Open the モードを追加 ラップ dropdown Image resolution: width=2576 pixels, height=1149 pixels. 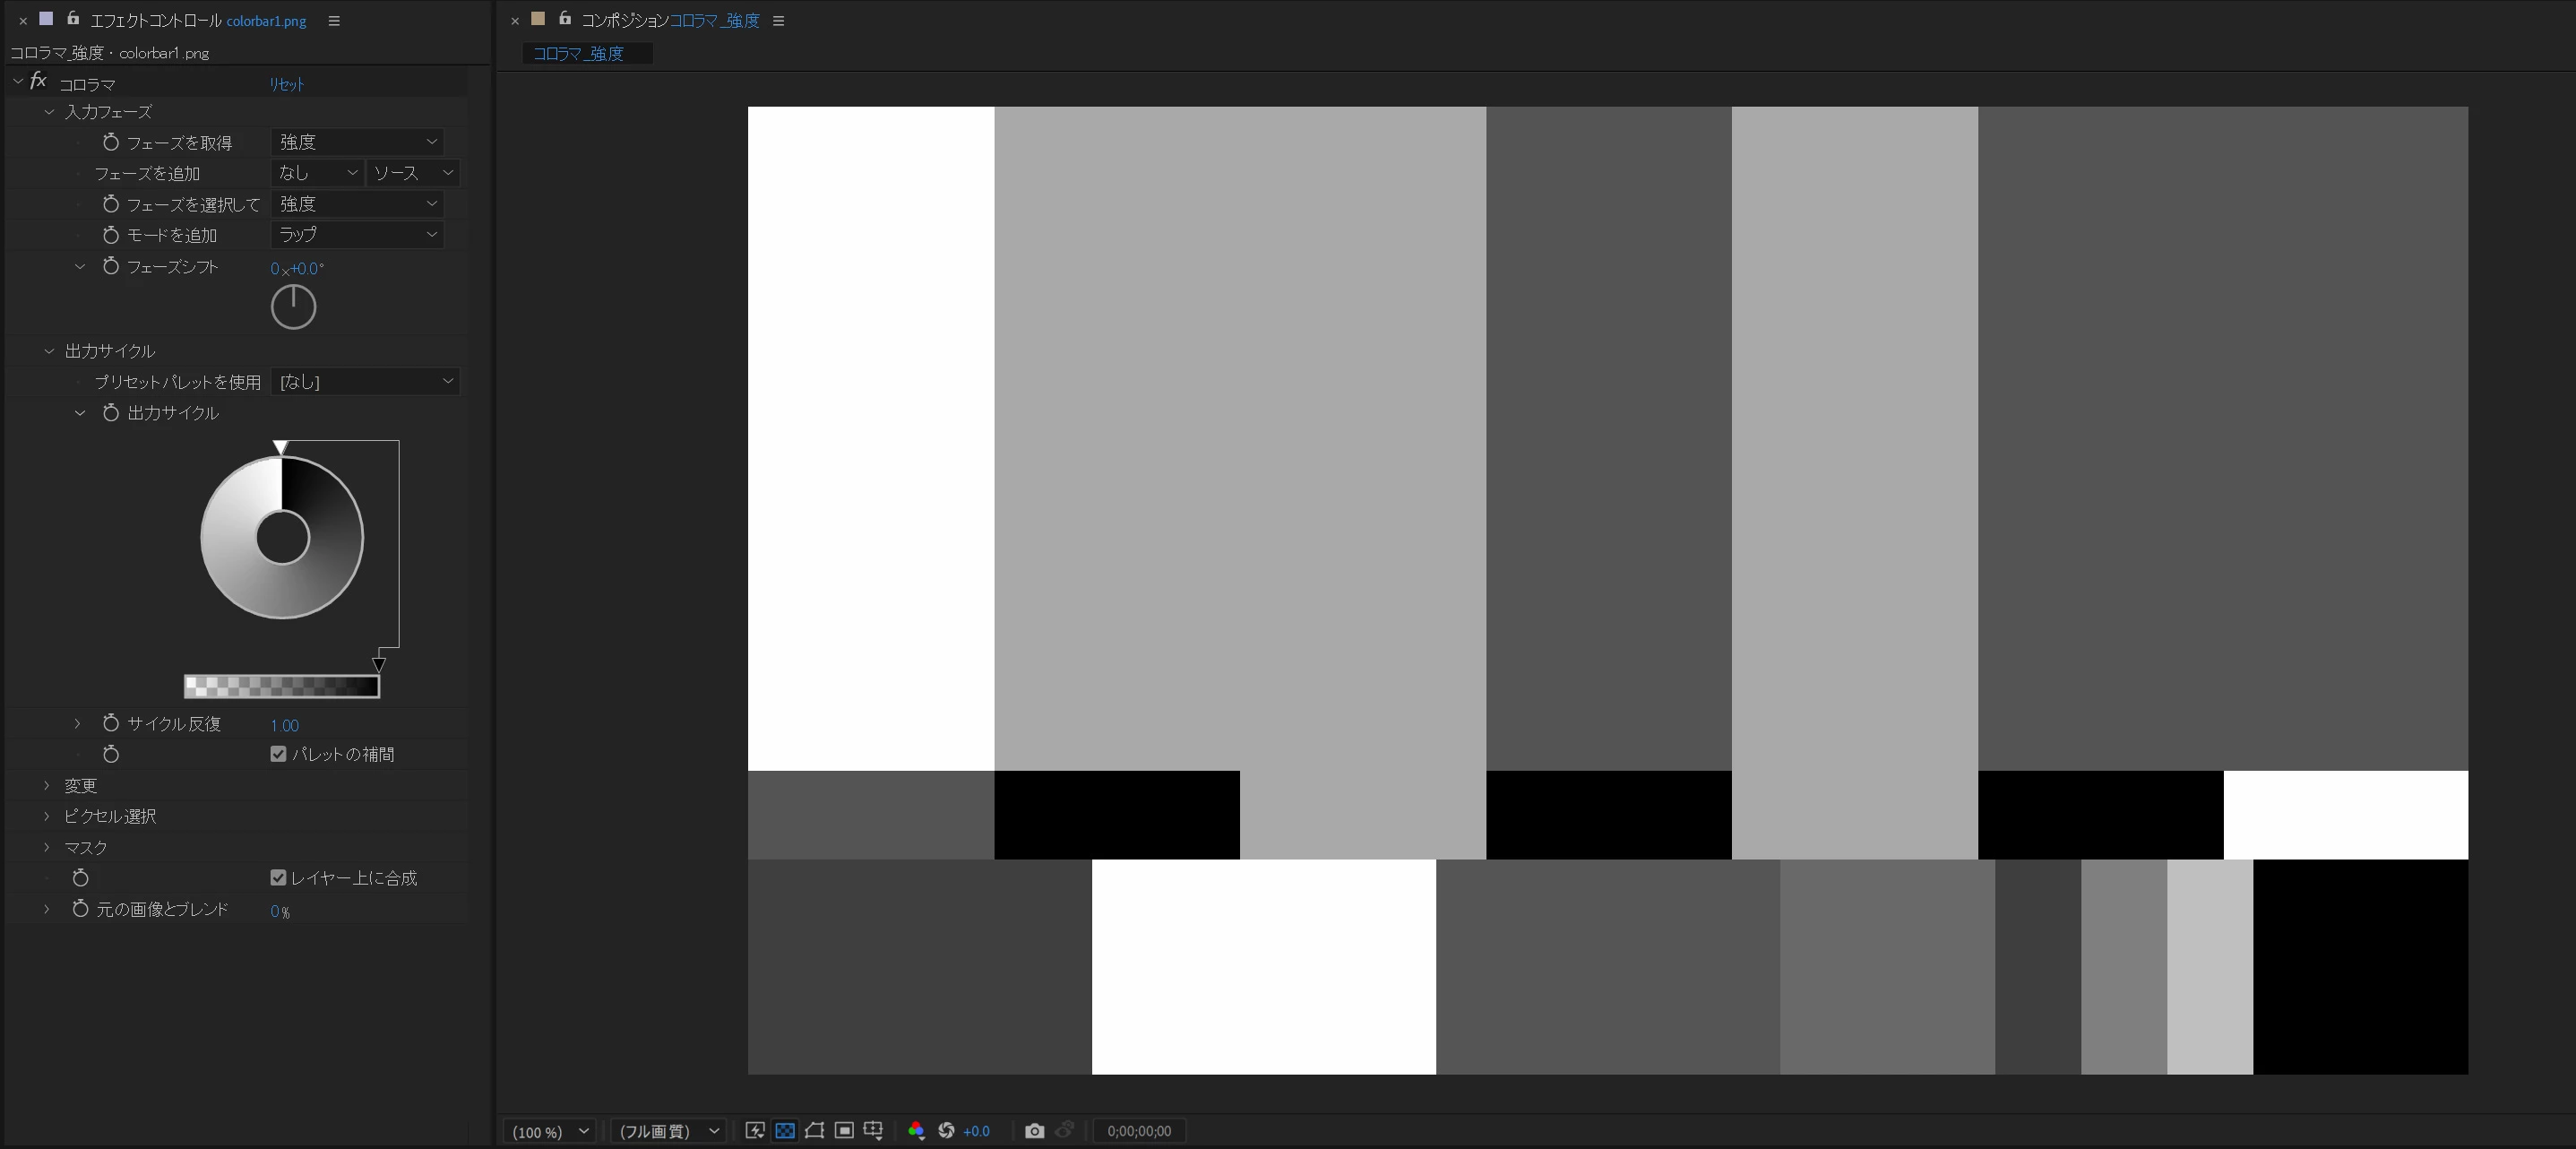(357, 234)
